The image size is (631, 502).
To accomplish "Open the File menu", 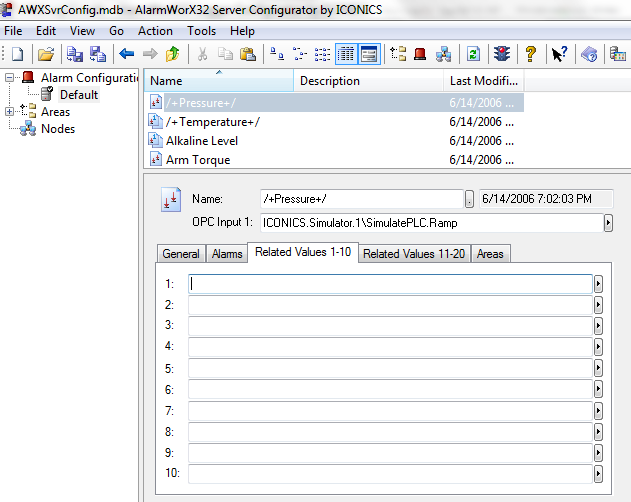I will click(x=13, y=31).
